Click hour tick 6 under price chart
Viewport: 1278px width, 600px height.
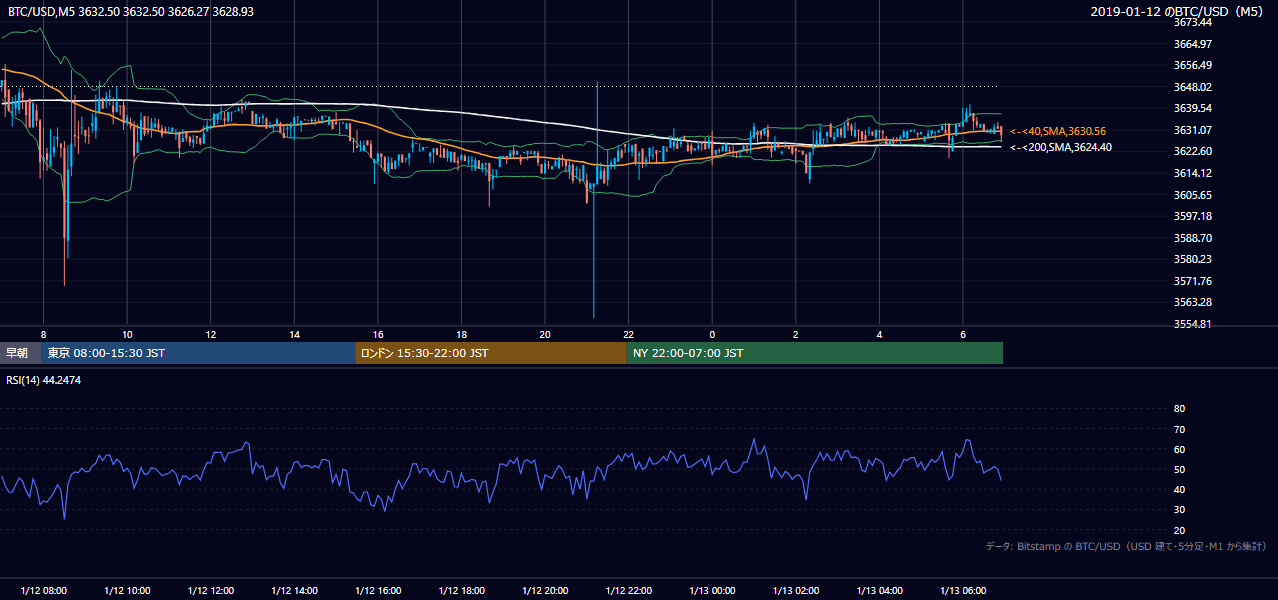click(x=962, y=334)
